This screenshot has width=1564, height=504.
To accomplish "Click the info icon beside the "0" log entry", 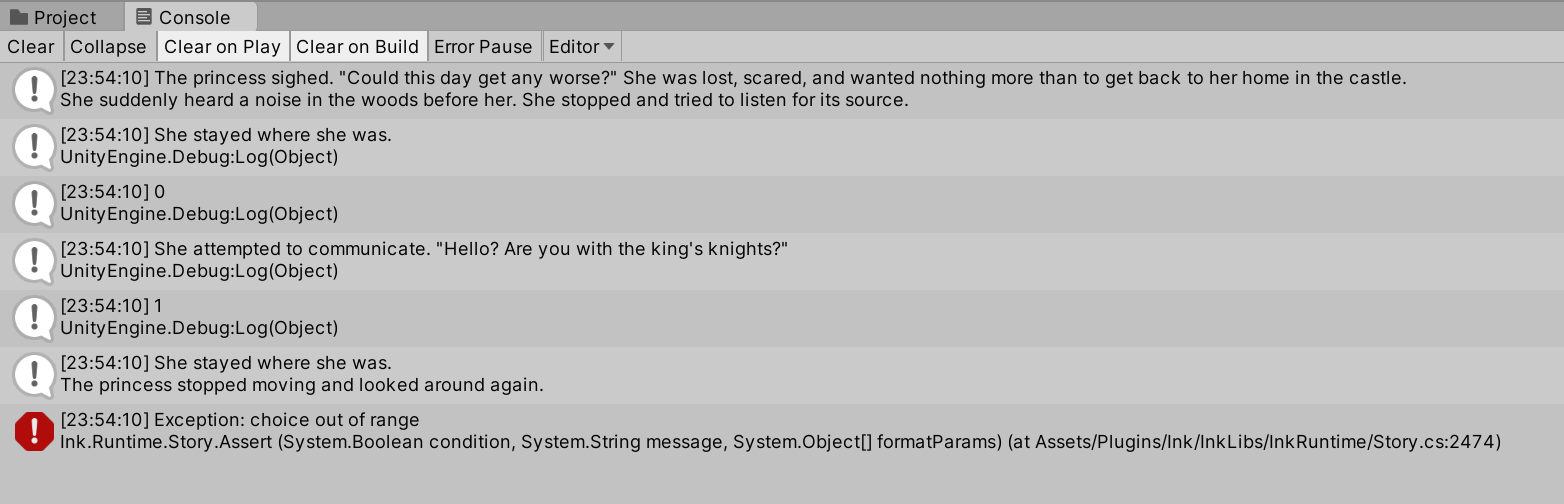I will coord(34,203).
